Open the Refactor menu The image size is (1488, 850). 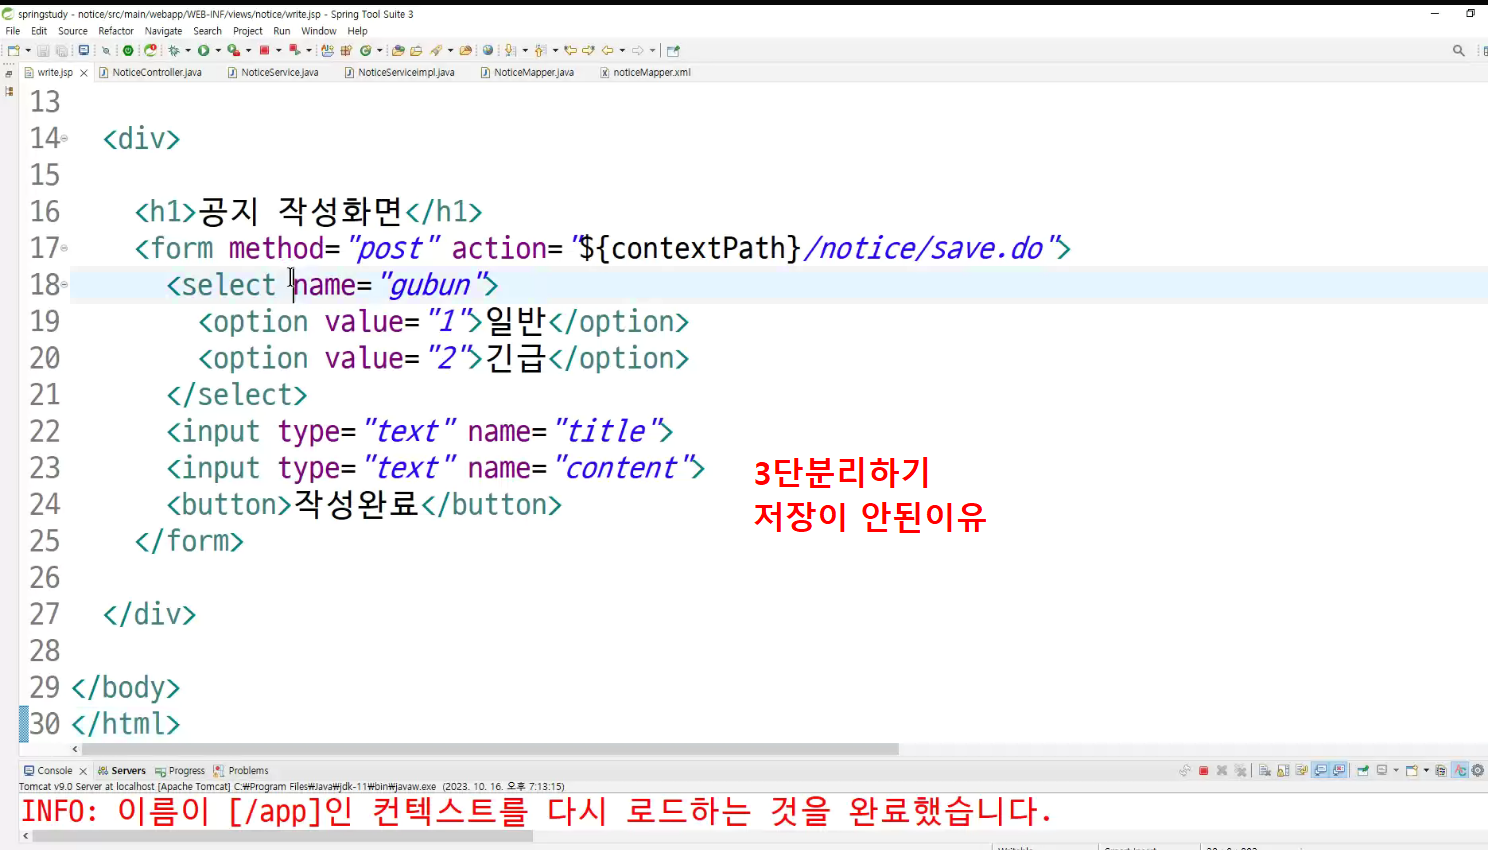tap(116, 31)
